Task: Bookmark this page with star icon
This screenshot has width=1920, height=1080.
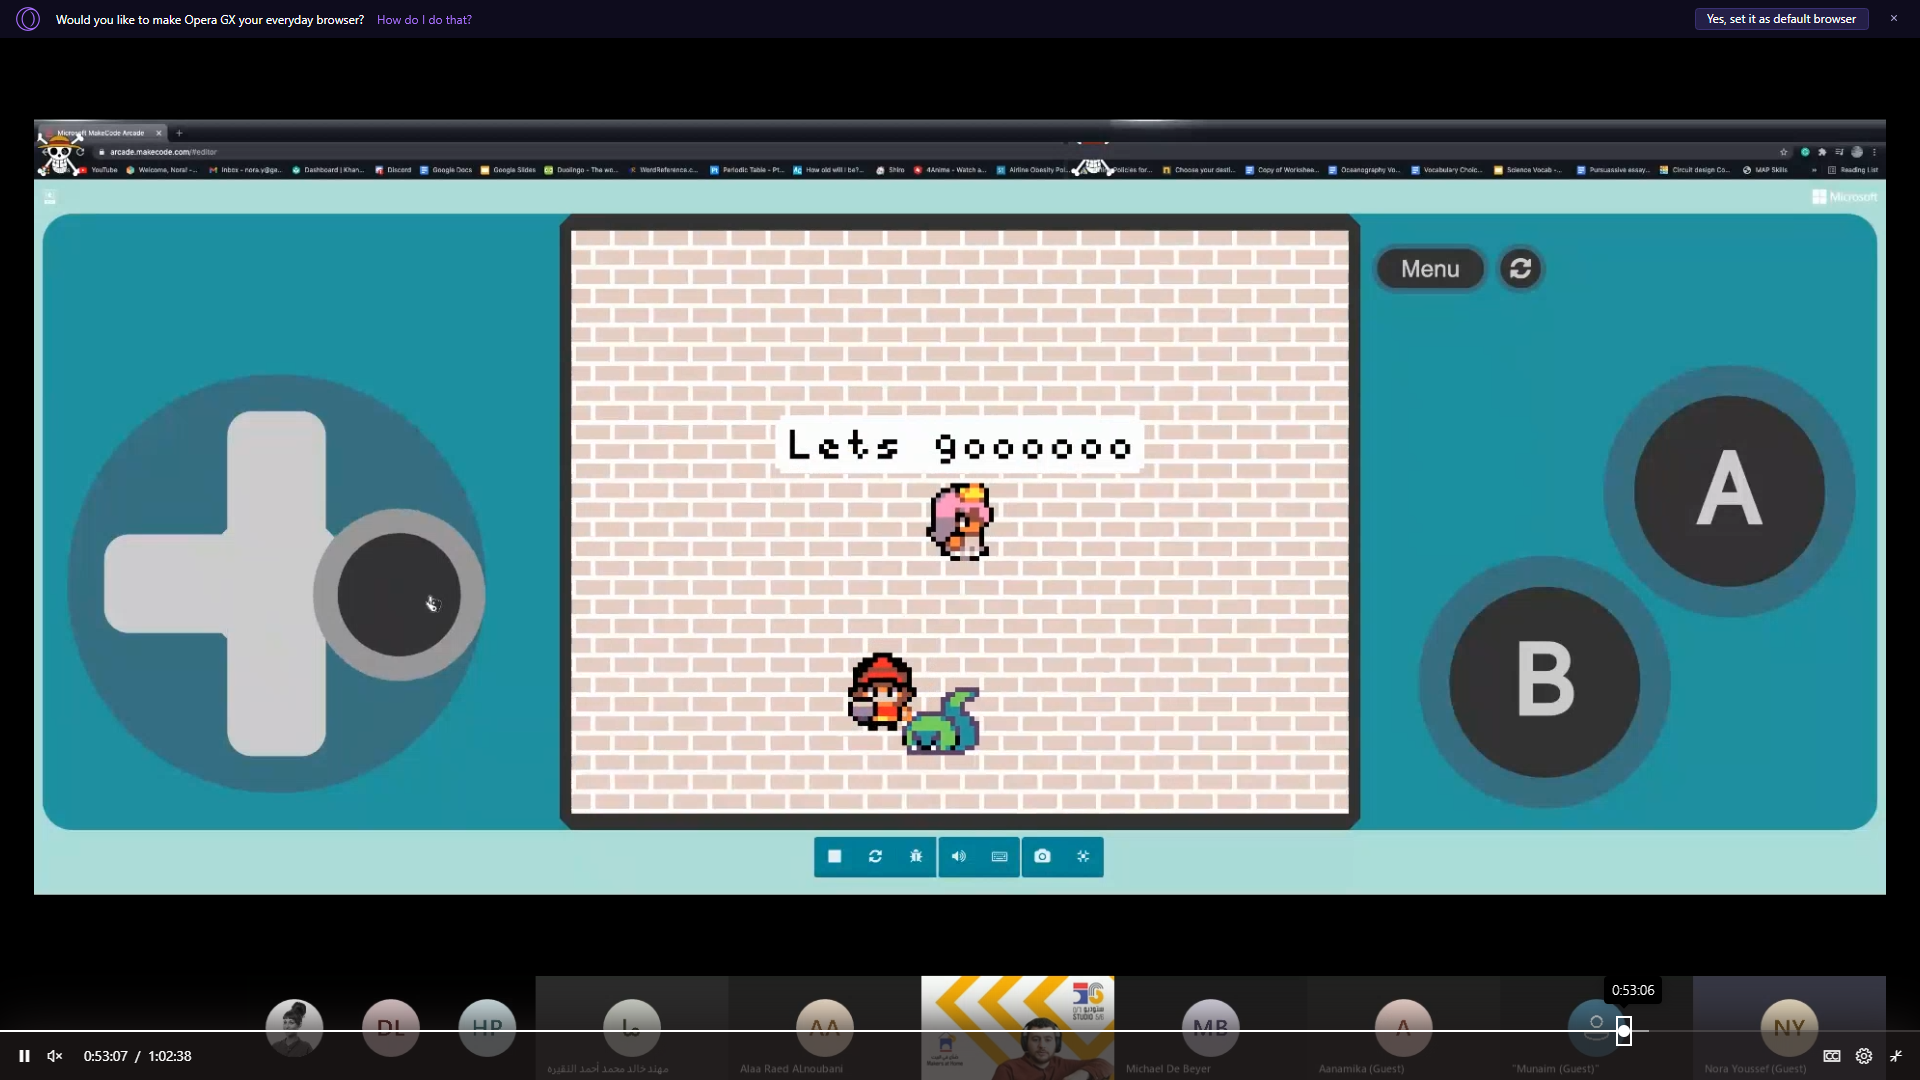Action: [x=1784, y=152]
